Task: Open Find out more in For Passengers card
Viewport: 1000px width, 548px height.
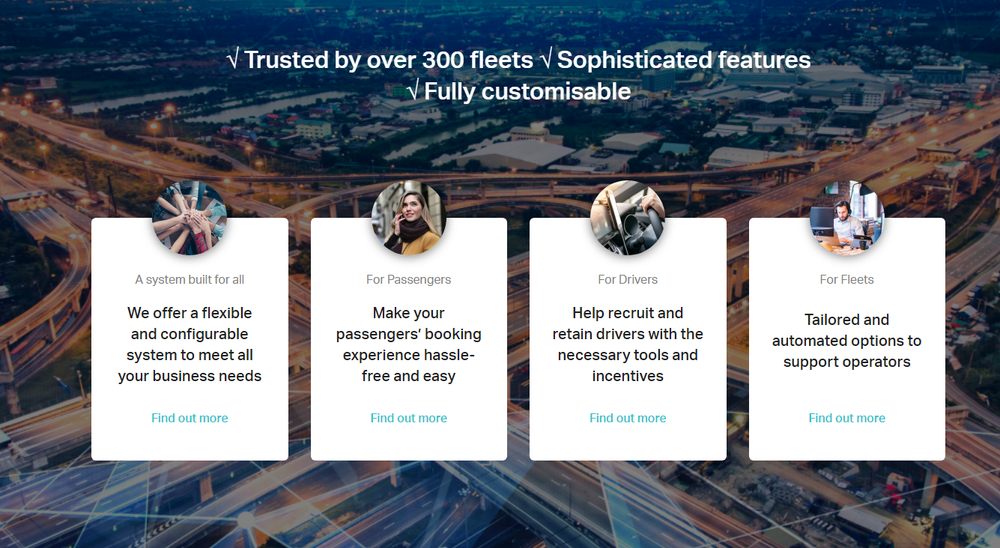Action: [x=409, y=418]
